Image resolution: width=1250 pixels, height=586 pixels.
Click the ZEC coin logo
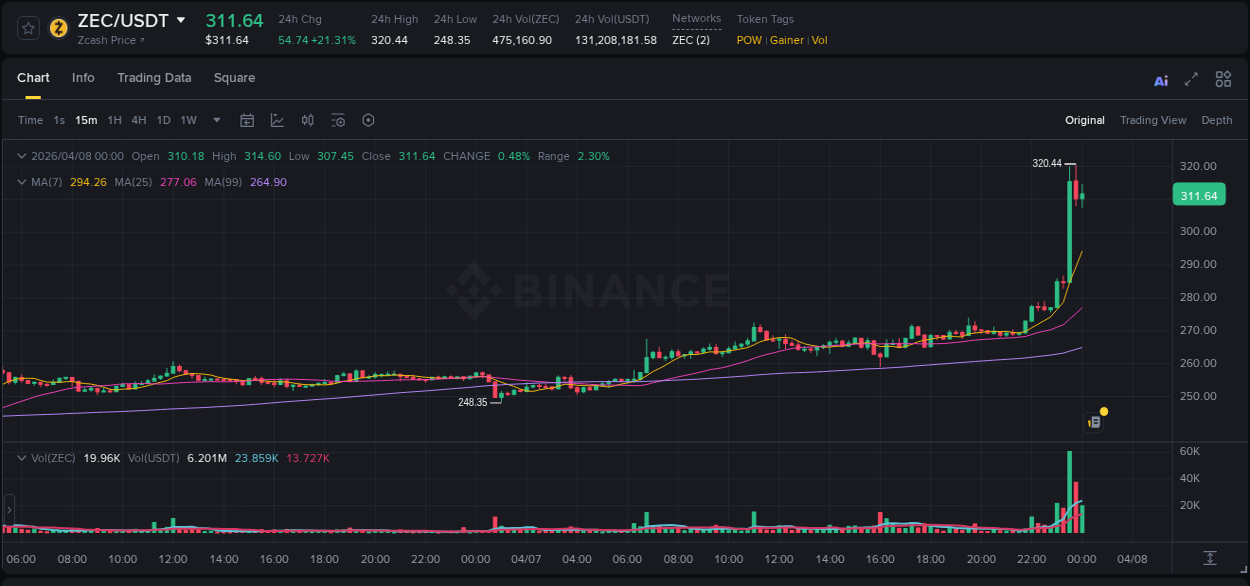58,29
